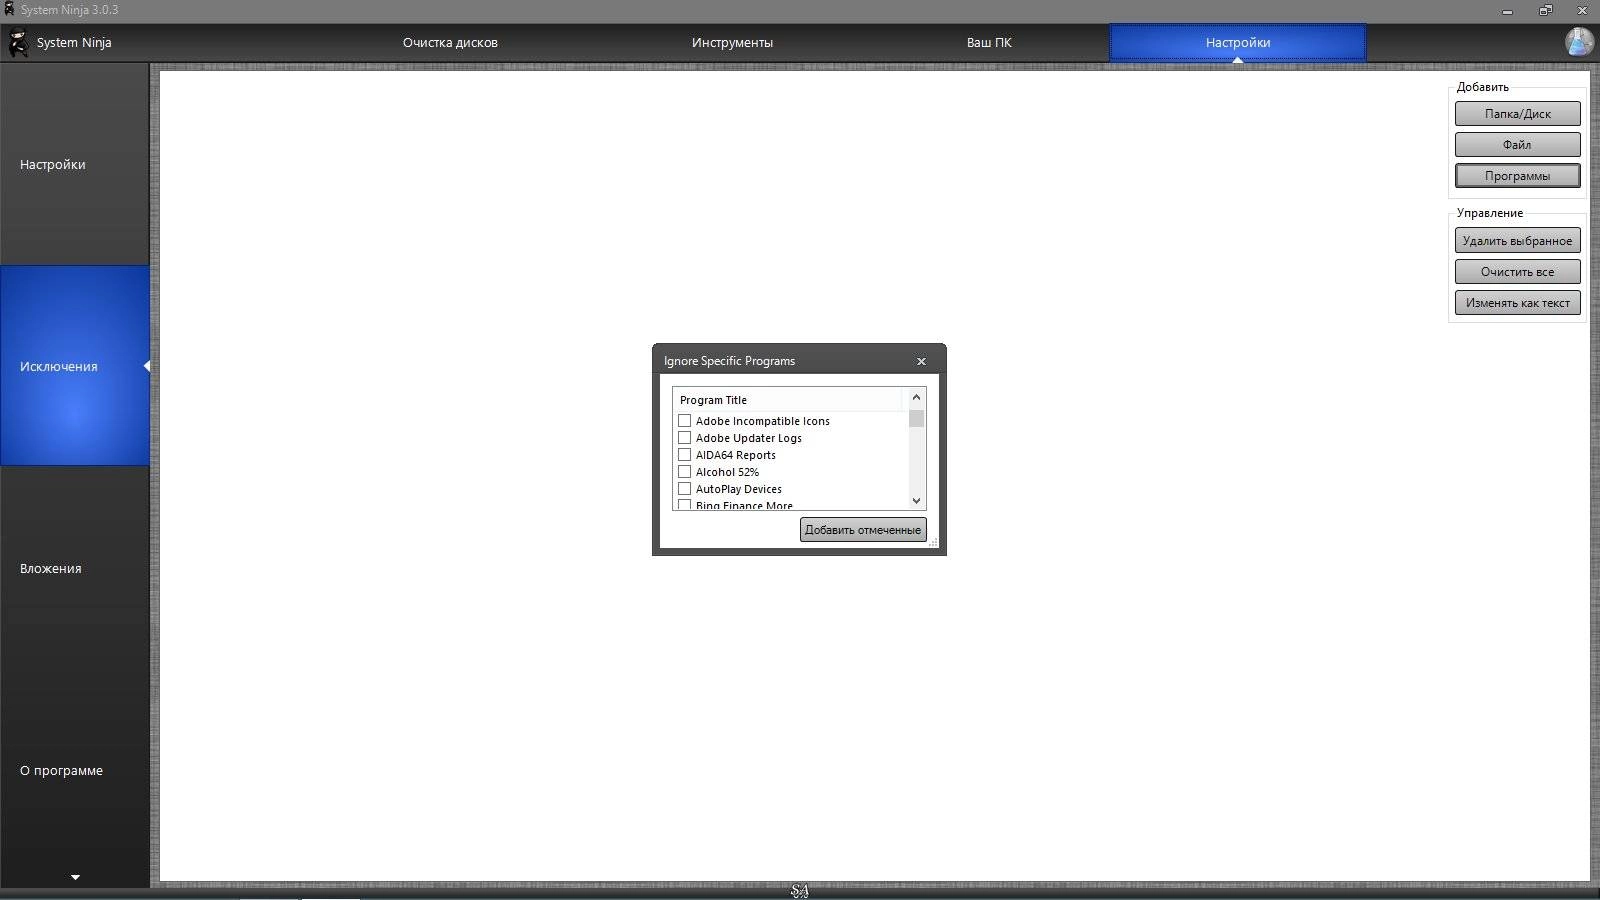Click Удалить выбранное button
1600x900 pixels.
1517,241
